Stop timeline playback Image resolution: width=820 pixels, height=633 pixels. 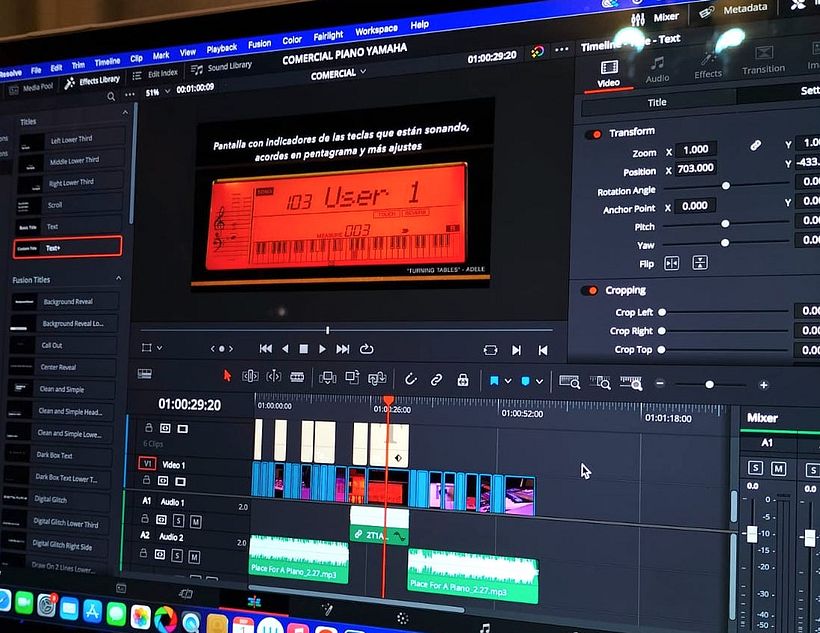coord(303,349)
